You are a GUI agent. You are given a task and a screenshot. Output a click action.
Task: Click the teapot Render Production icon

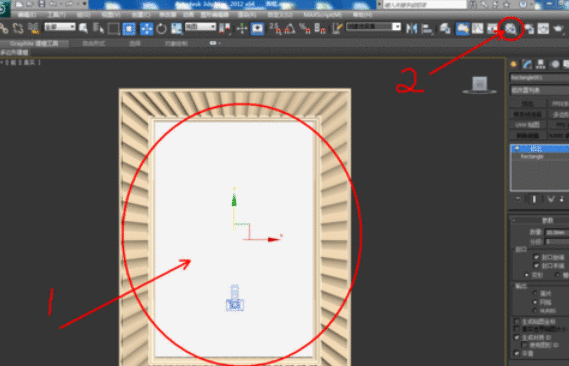(x=559, y=28)
